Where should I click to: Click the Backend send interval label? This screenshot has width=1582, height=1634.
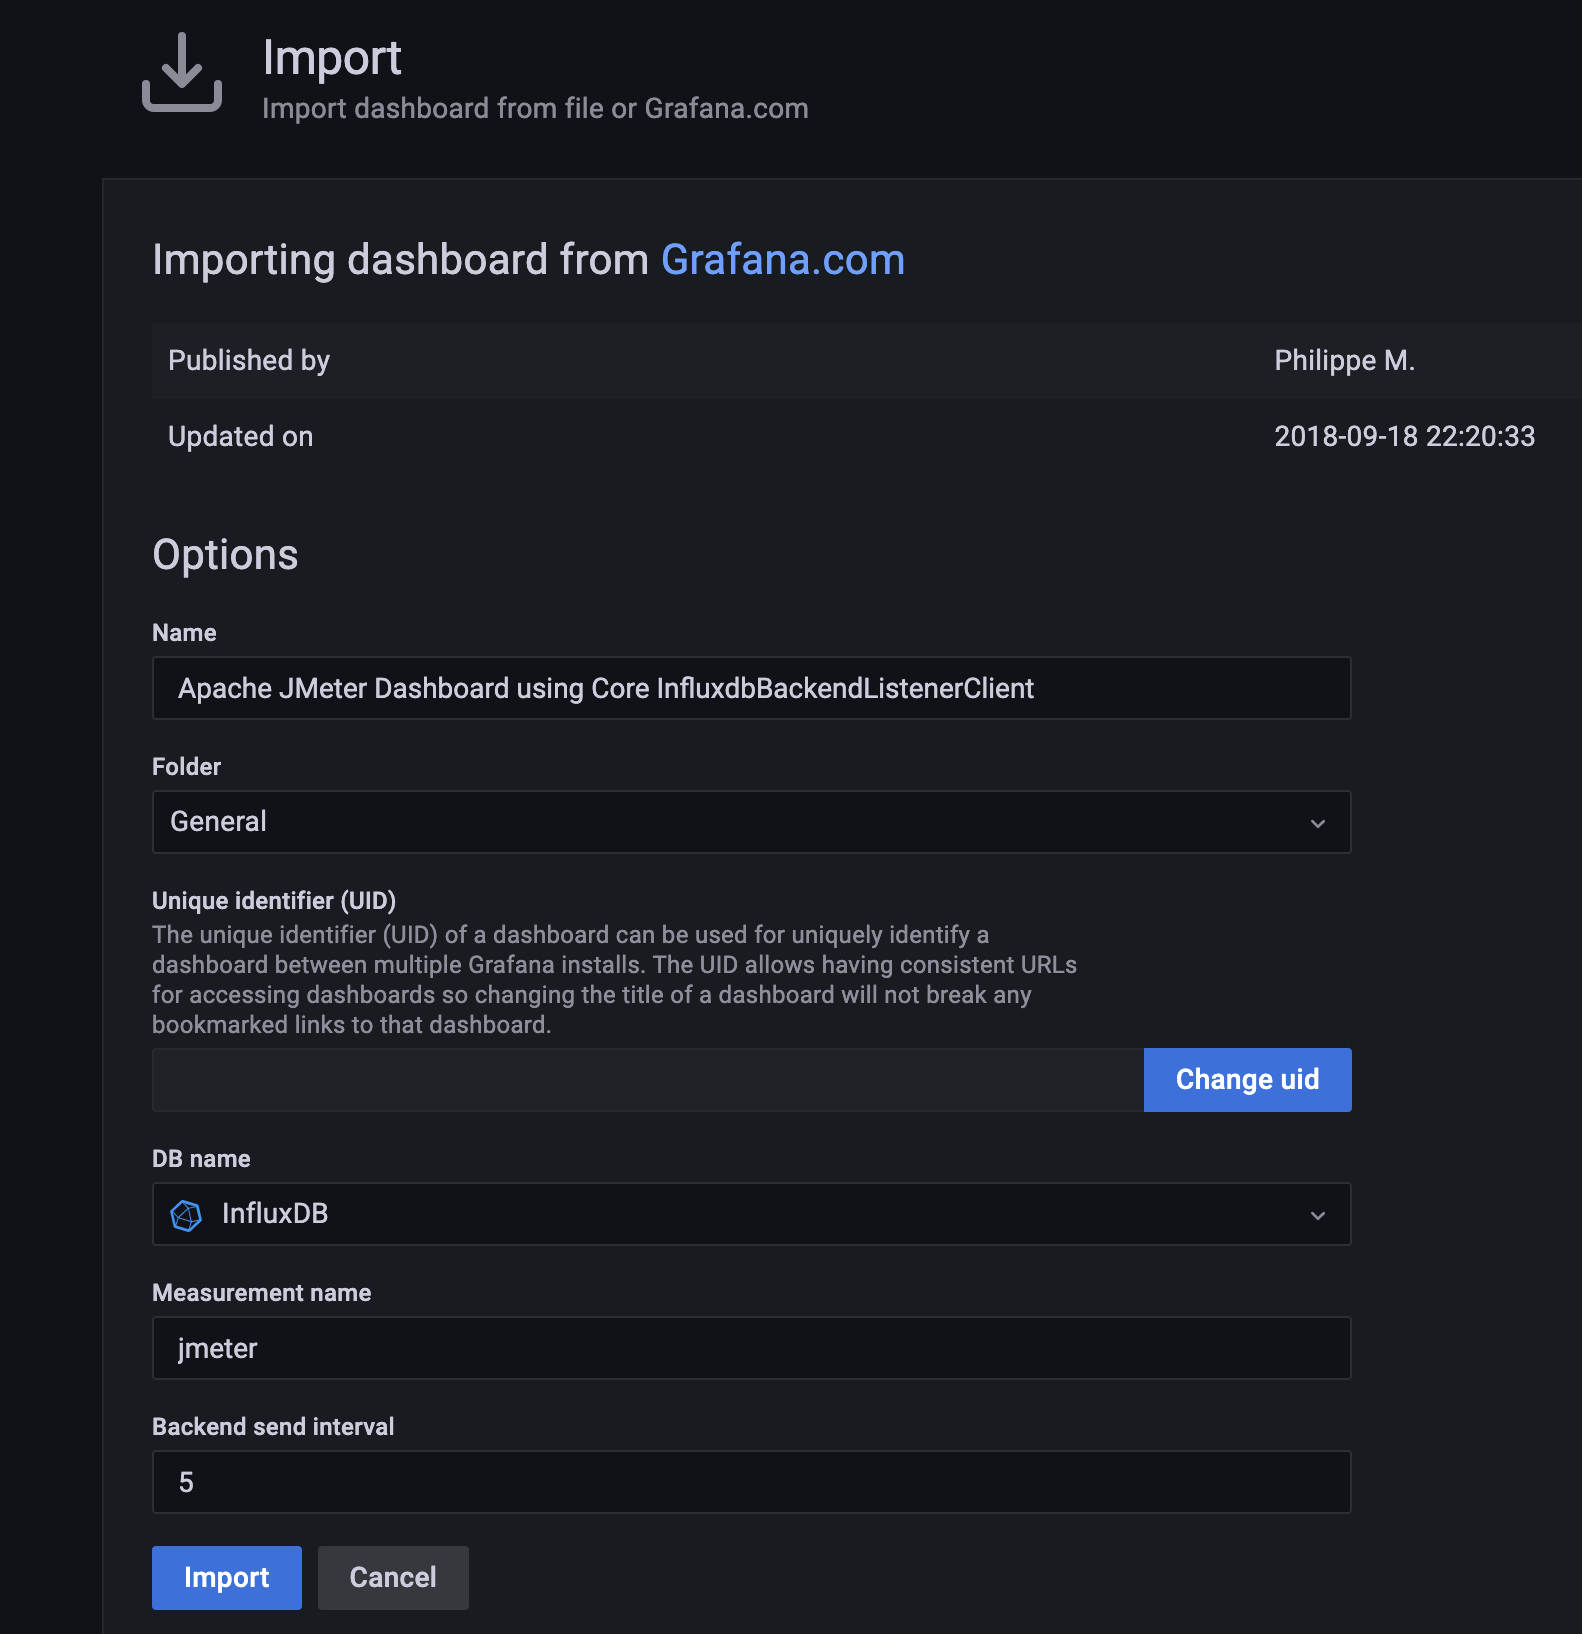273,1427
